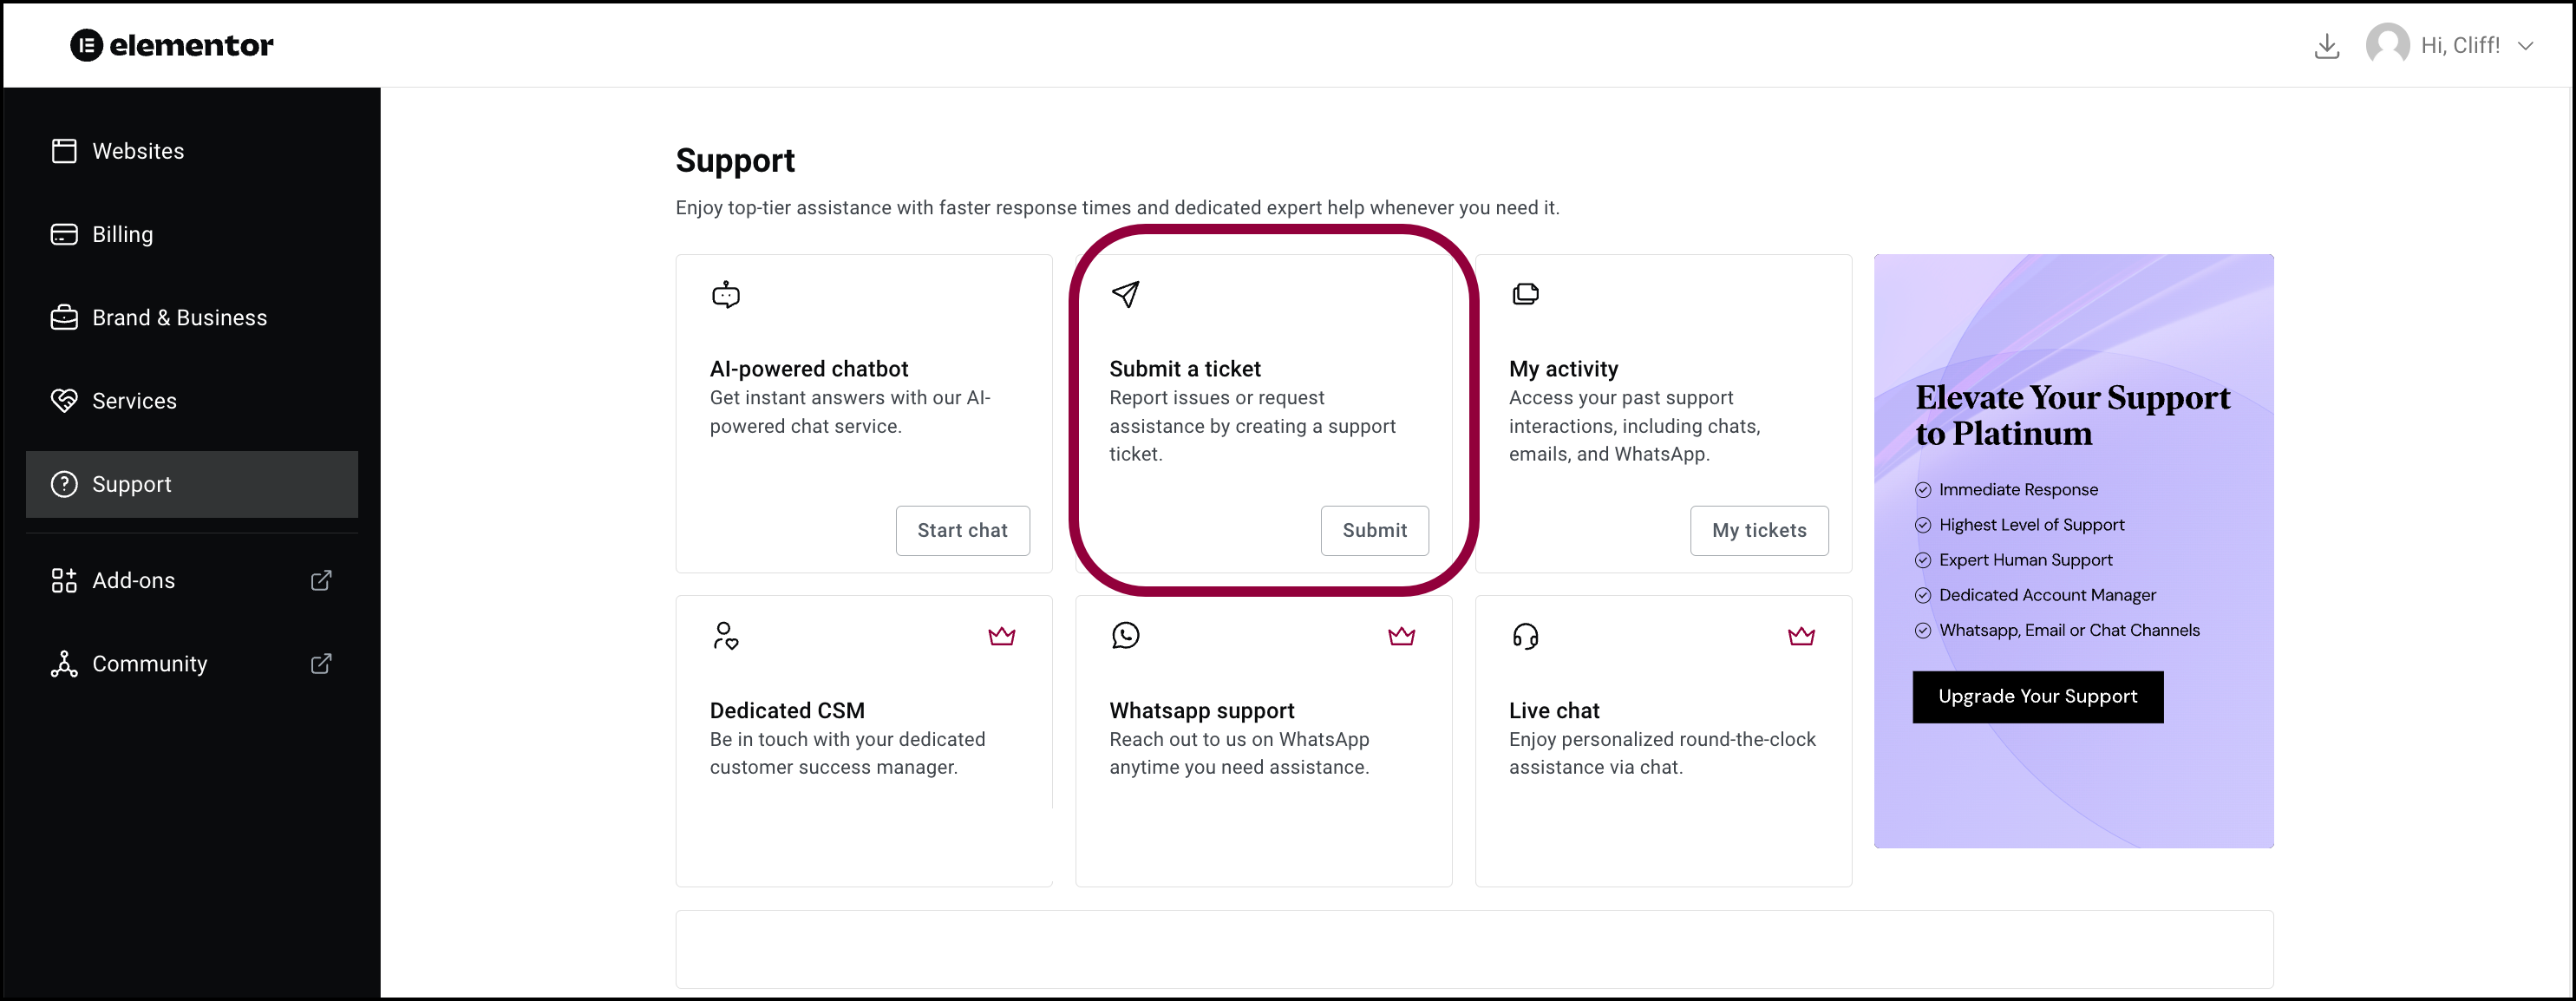Click the Upgrade Your Support button
This screenshot has width=2576, height=1001.
pyautogui.click(x=2037, y=696)
